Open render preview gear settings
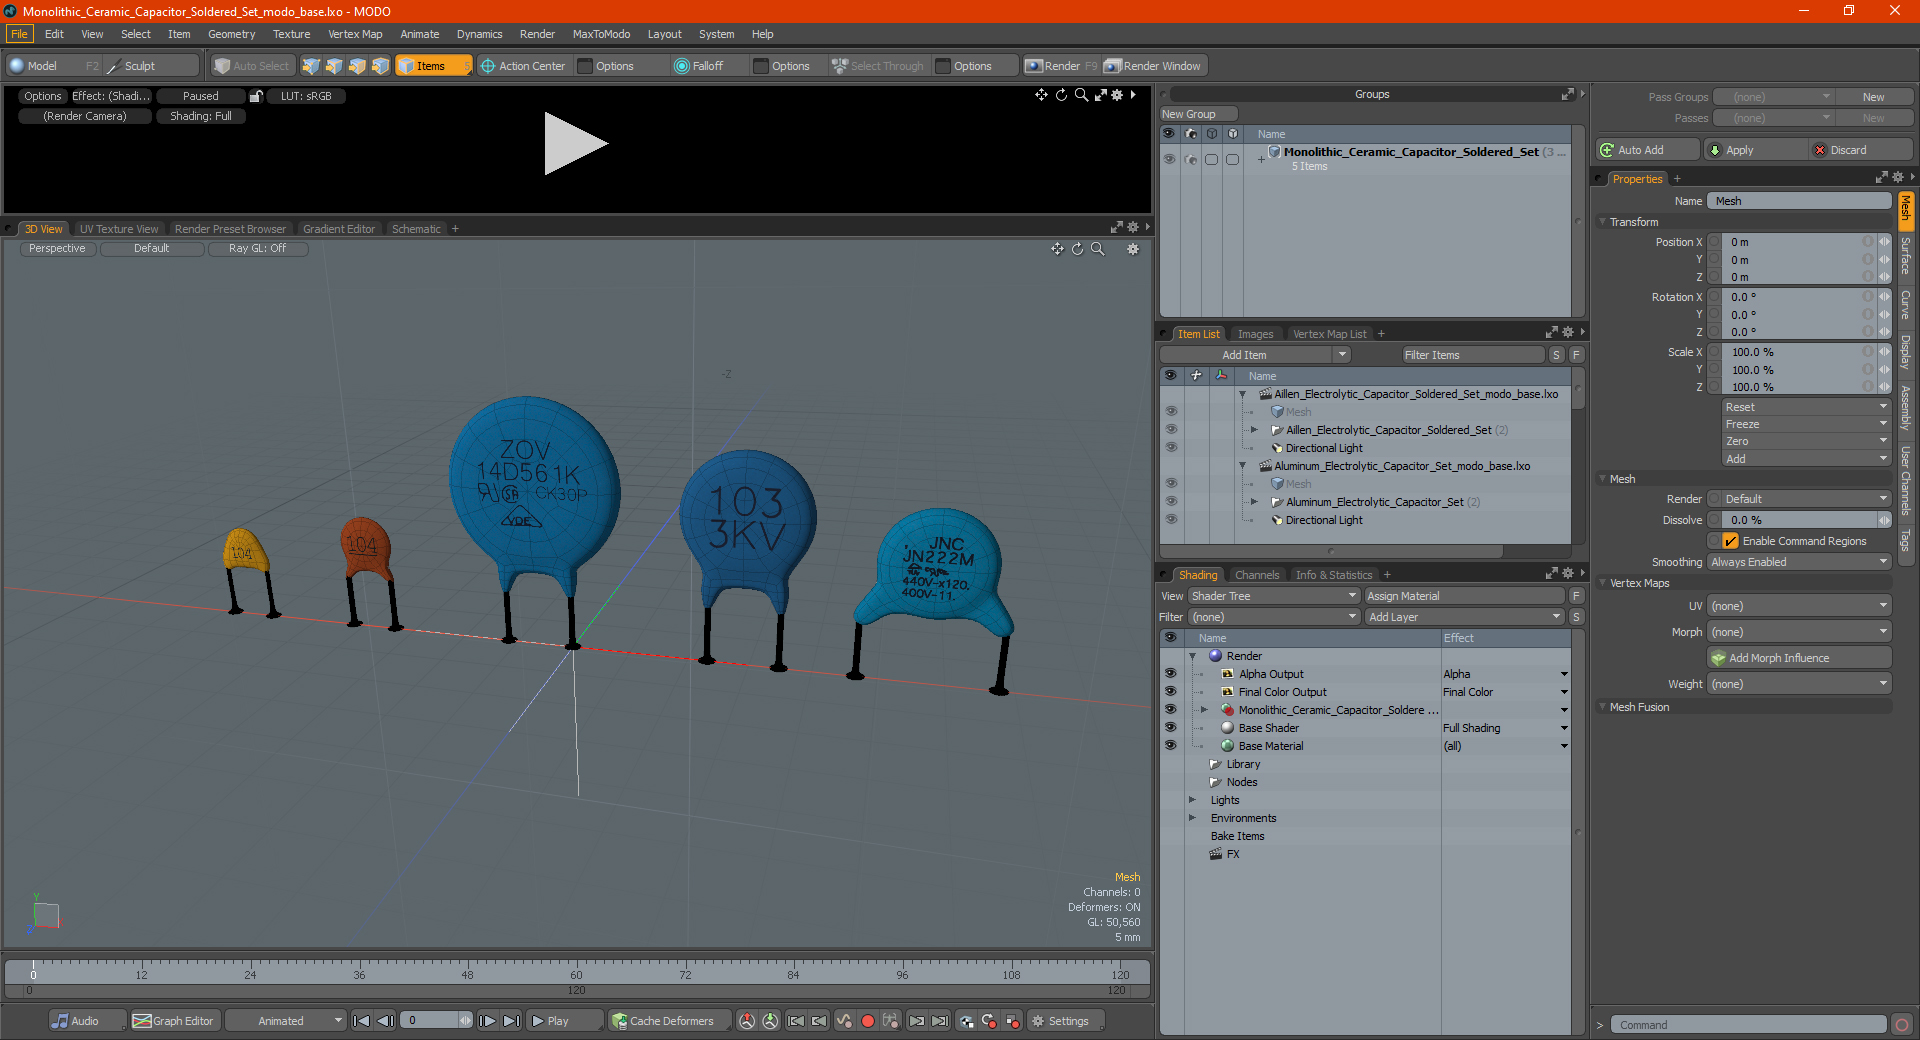Screen dimensions: 1920x1040 click(x=1117, y=95)
